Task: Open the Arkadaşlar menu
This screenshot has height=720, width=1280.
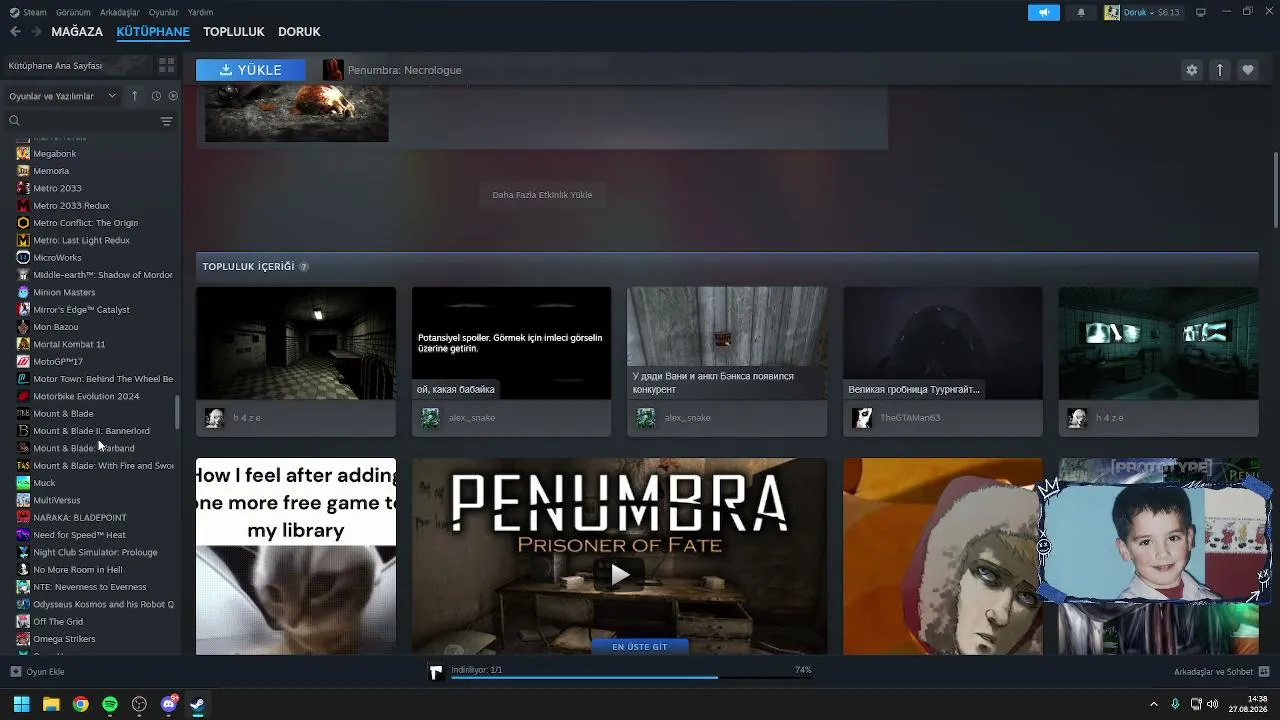Action: tap(120, 12)
